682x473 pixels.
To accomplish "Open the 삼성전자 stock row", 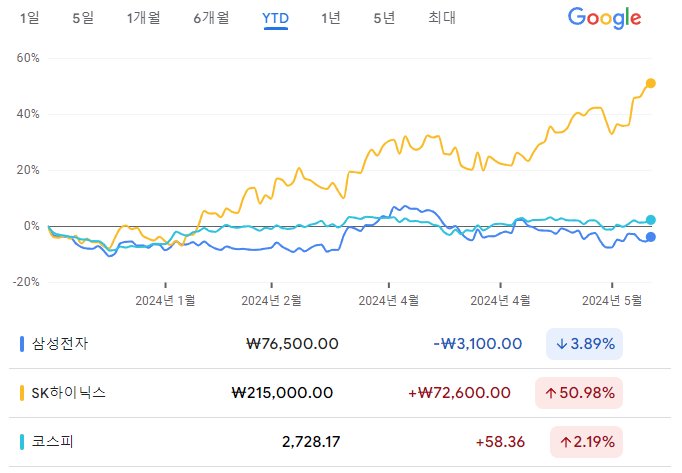I will pyautogui.click(x=340, y=344).
